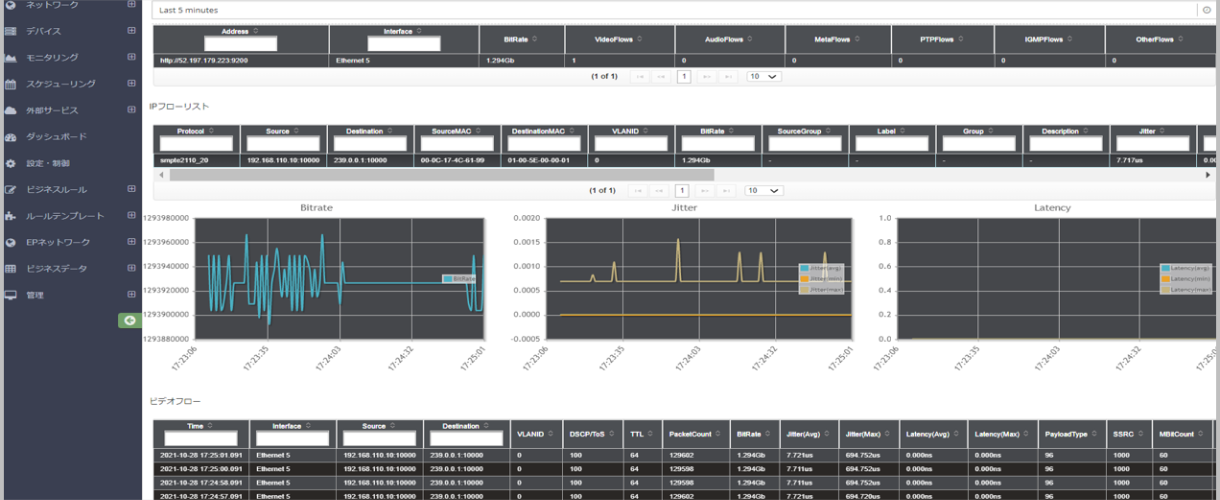Sort by Protocol column sort icon

pyautogui.click(x=212, y=131)
